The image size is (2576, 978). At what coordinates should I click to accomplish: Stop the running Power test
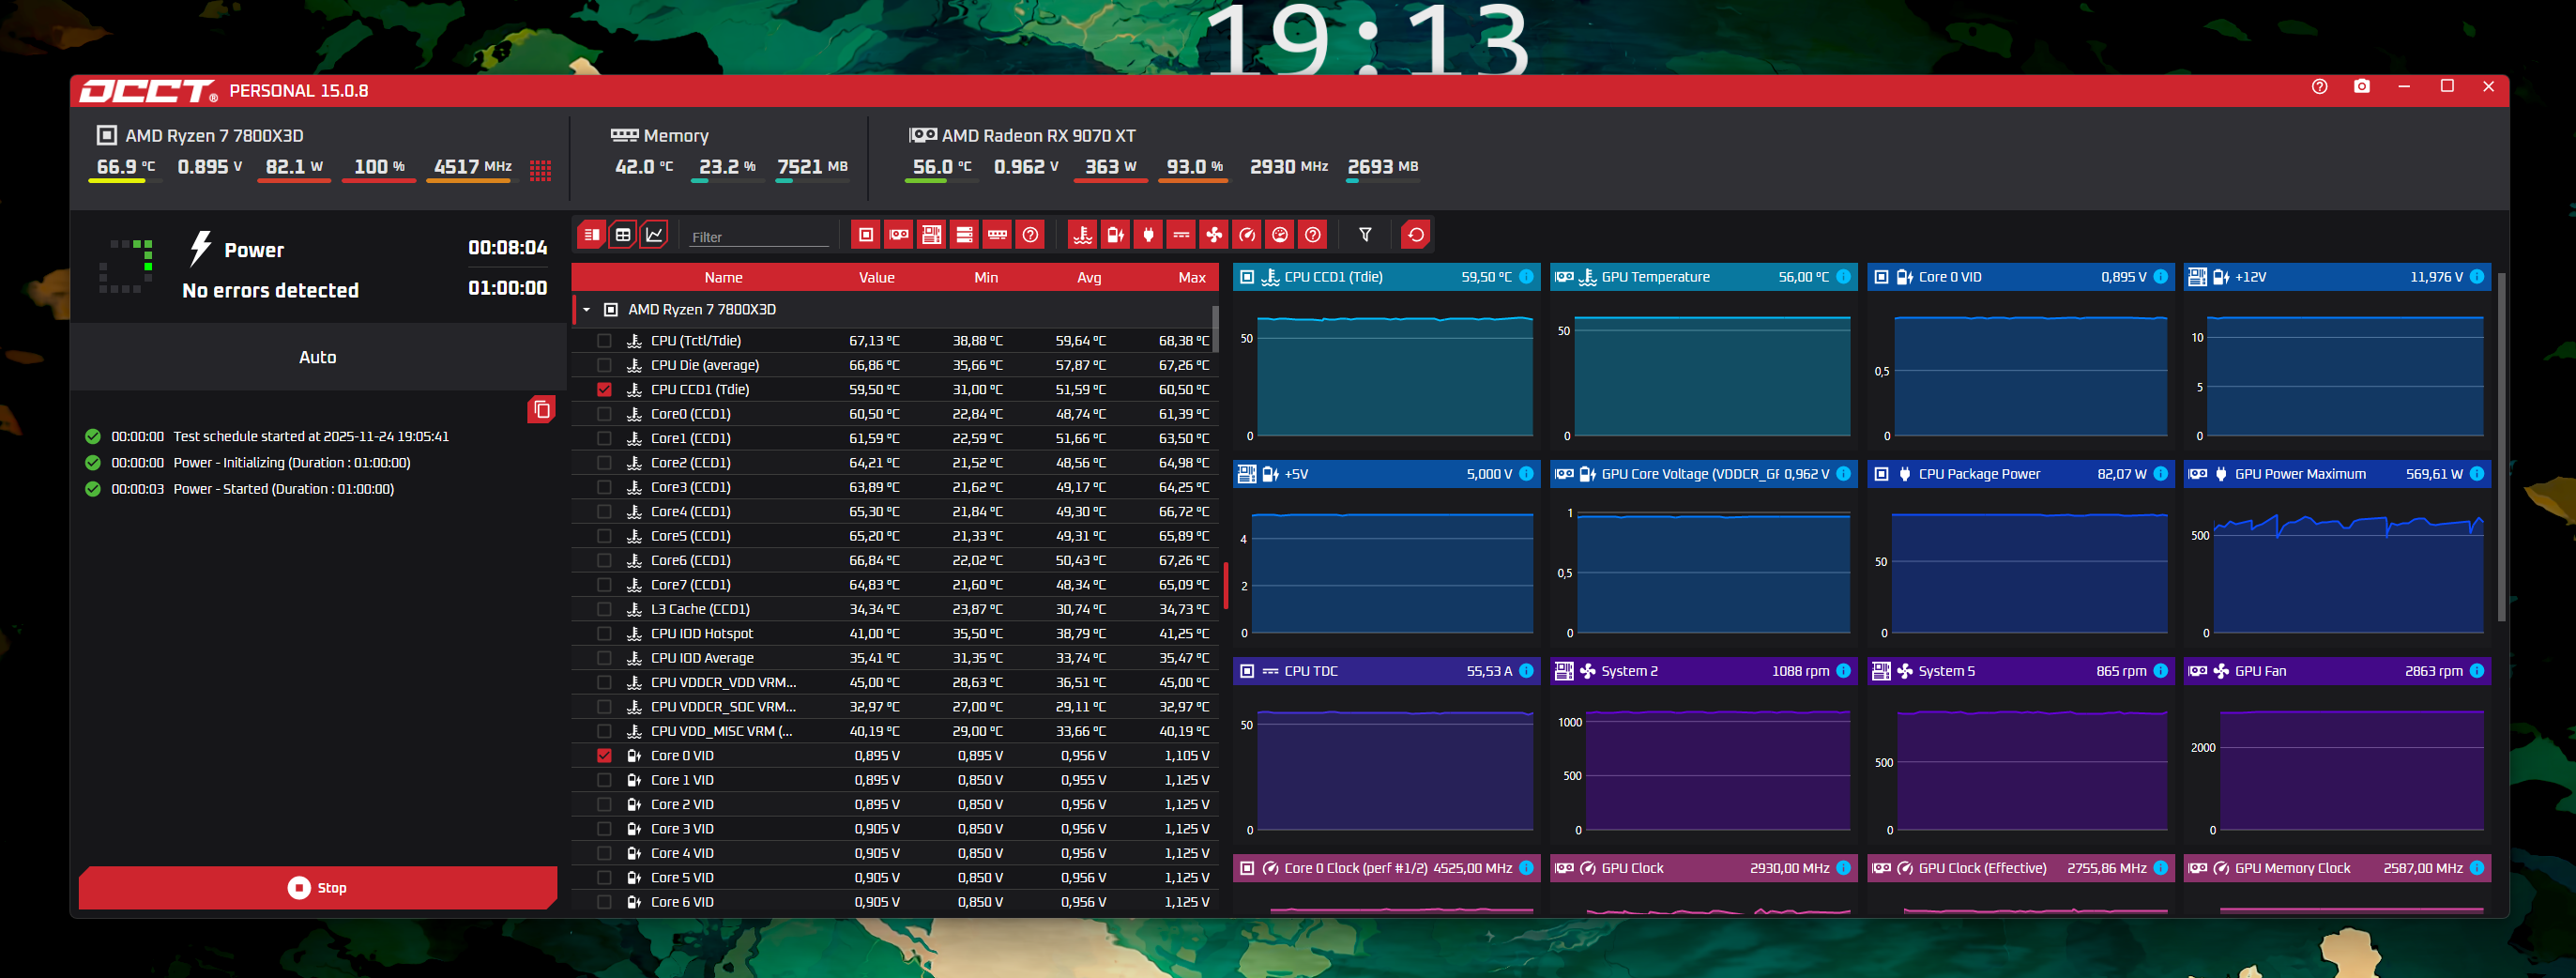(318, 888)
